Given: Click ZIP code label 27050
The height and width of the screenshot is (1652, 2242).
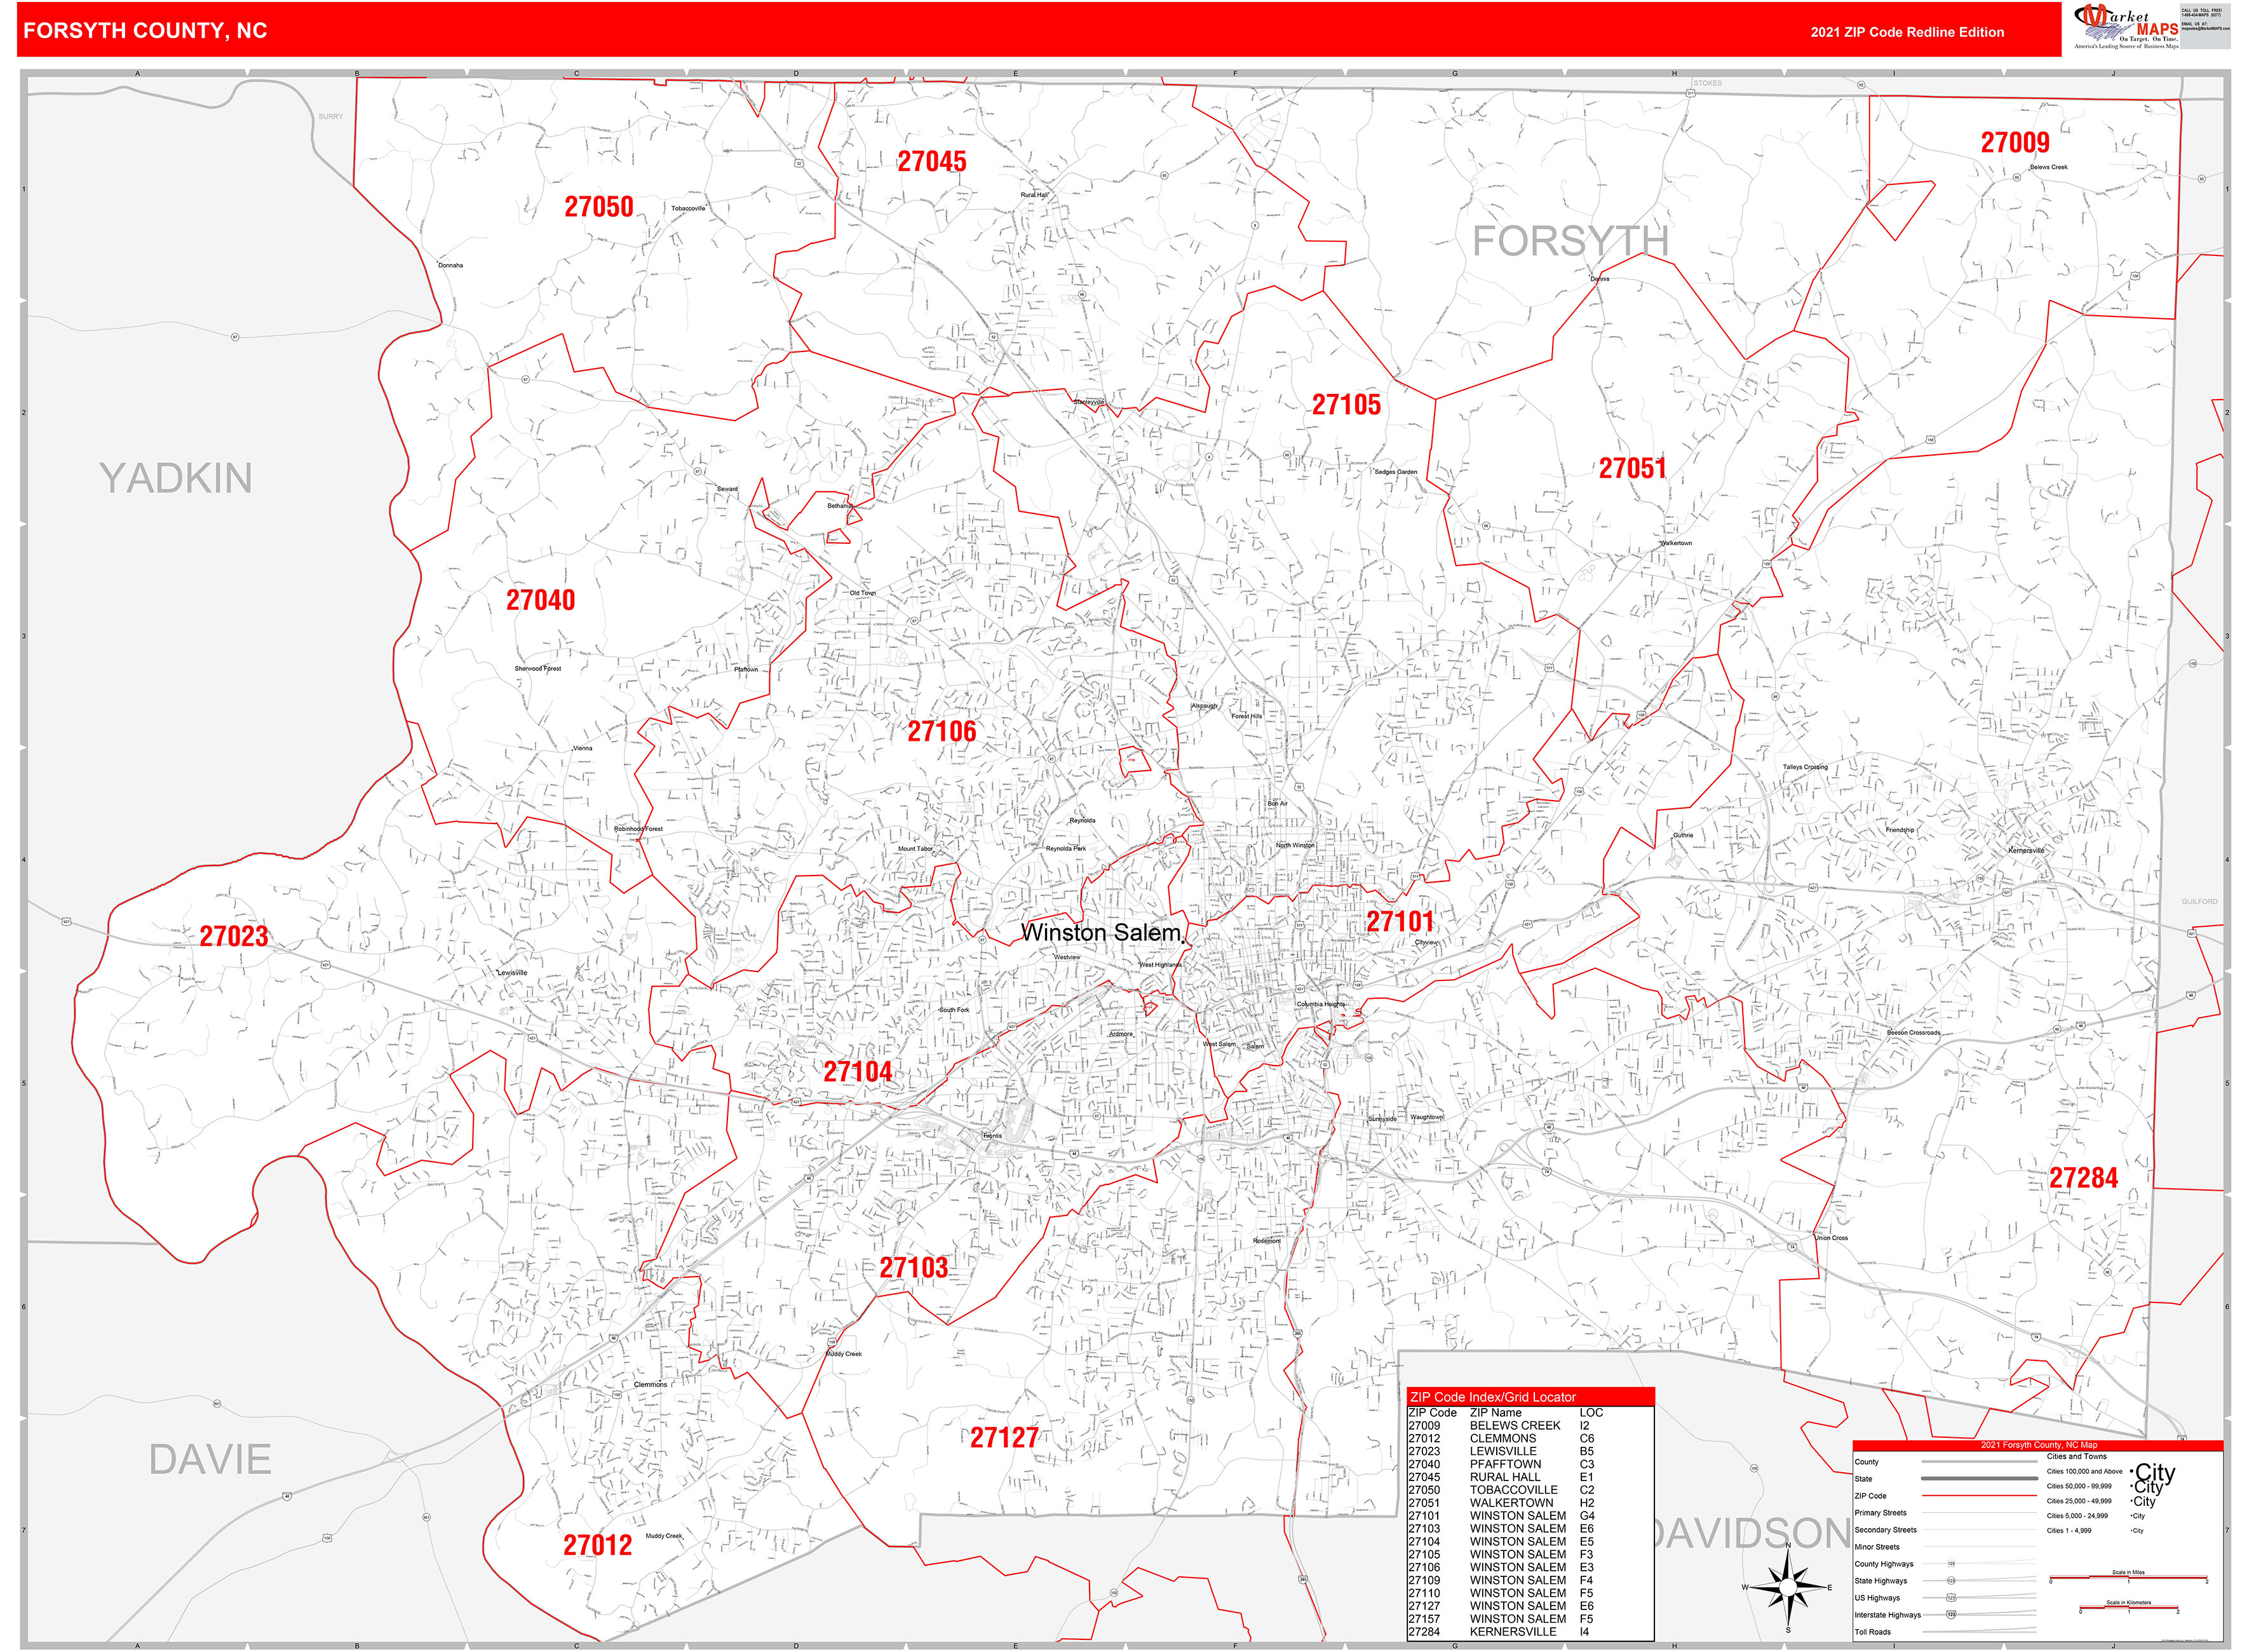Looking at the screenshot, I should click(x=598, y=207).
